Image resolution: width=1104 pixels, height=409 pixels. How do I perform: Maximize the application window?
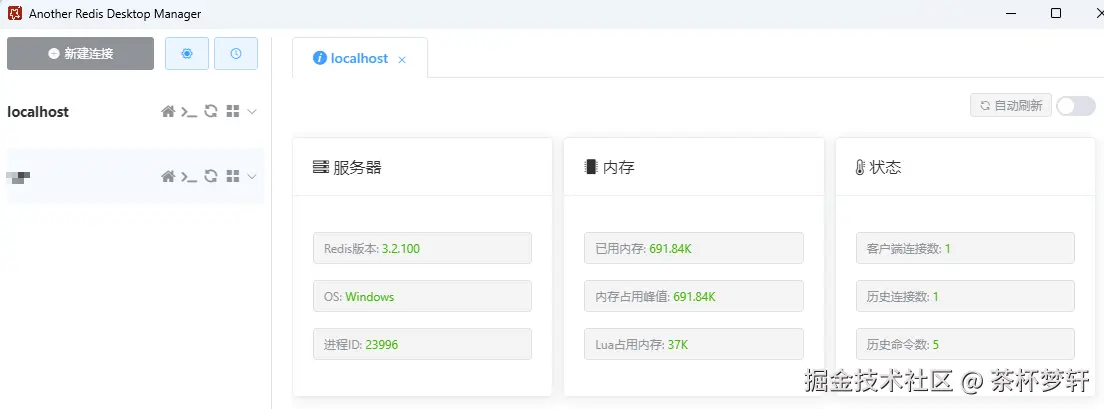point(1055,13)
